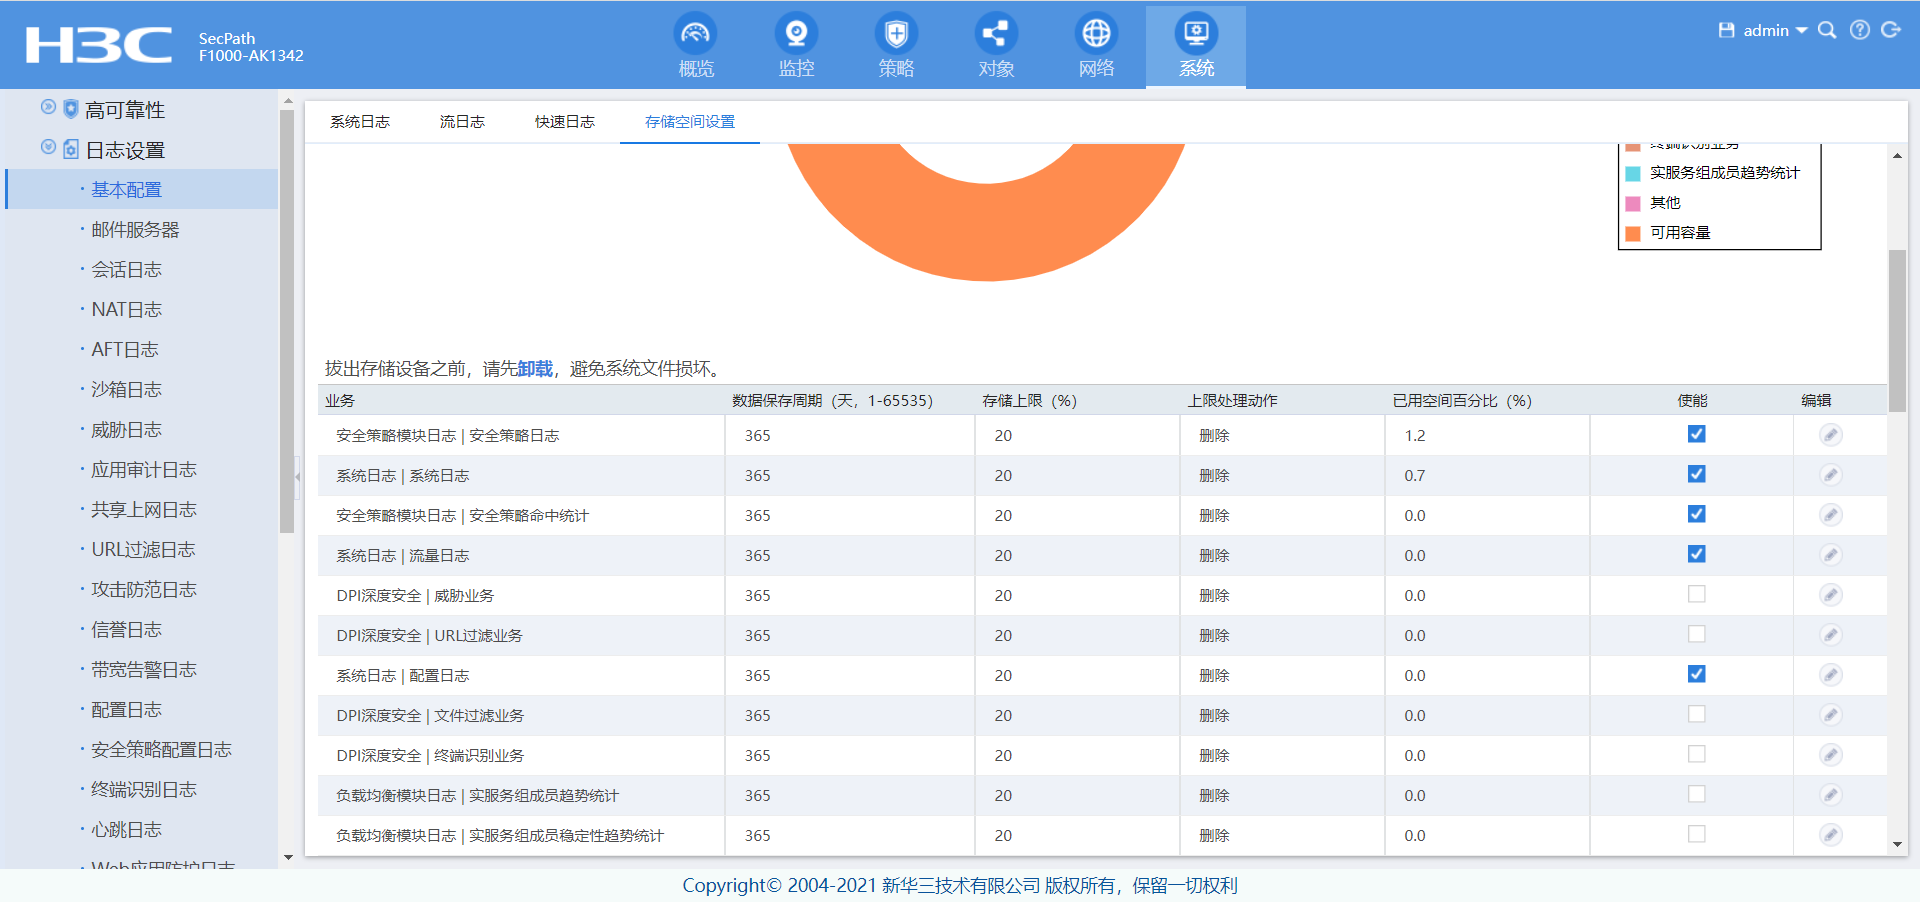
Task: Collapse the 日志设置 tree section
Action: pos(48,148)
